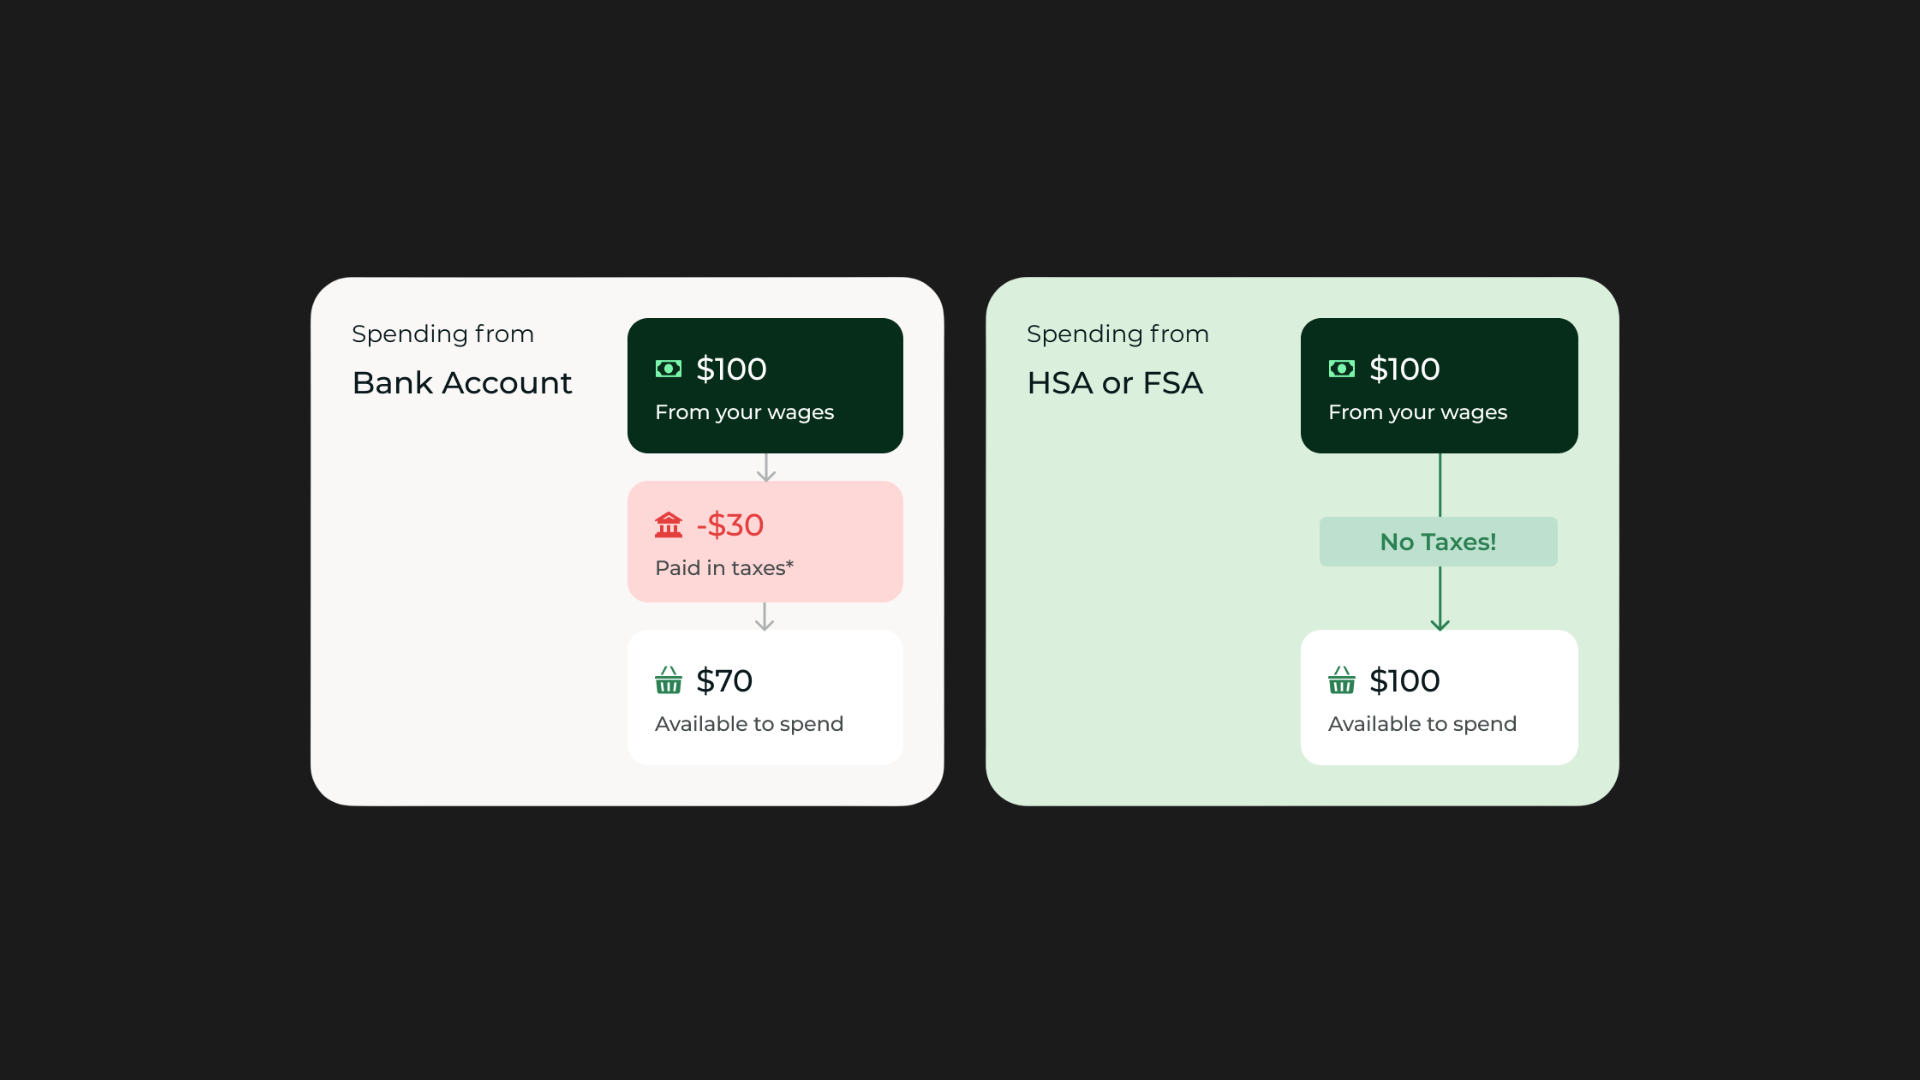Click the -$30 amount text
Viewport: 1920px width, 1080px height.
(730, 525)
